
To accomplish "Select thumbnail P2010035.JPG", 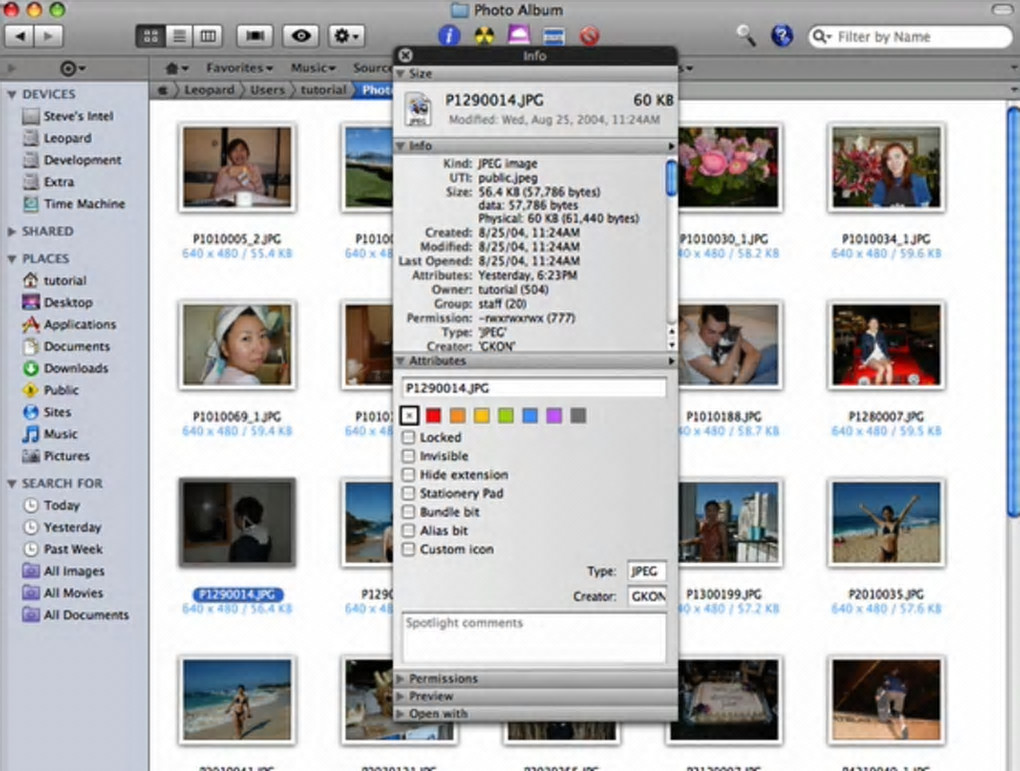I will coord(886,524).
